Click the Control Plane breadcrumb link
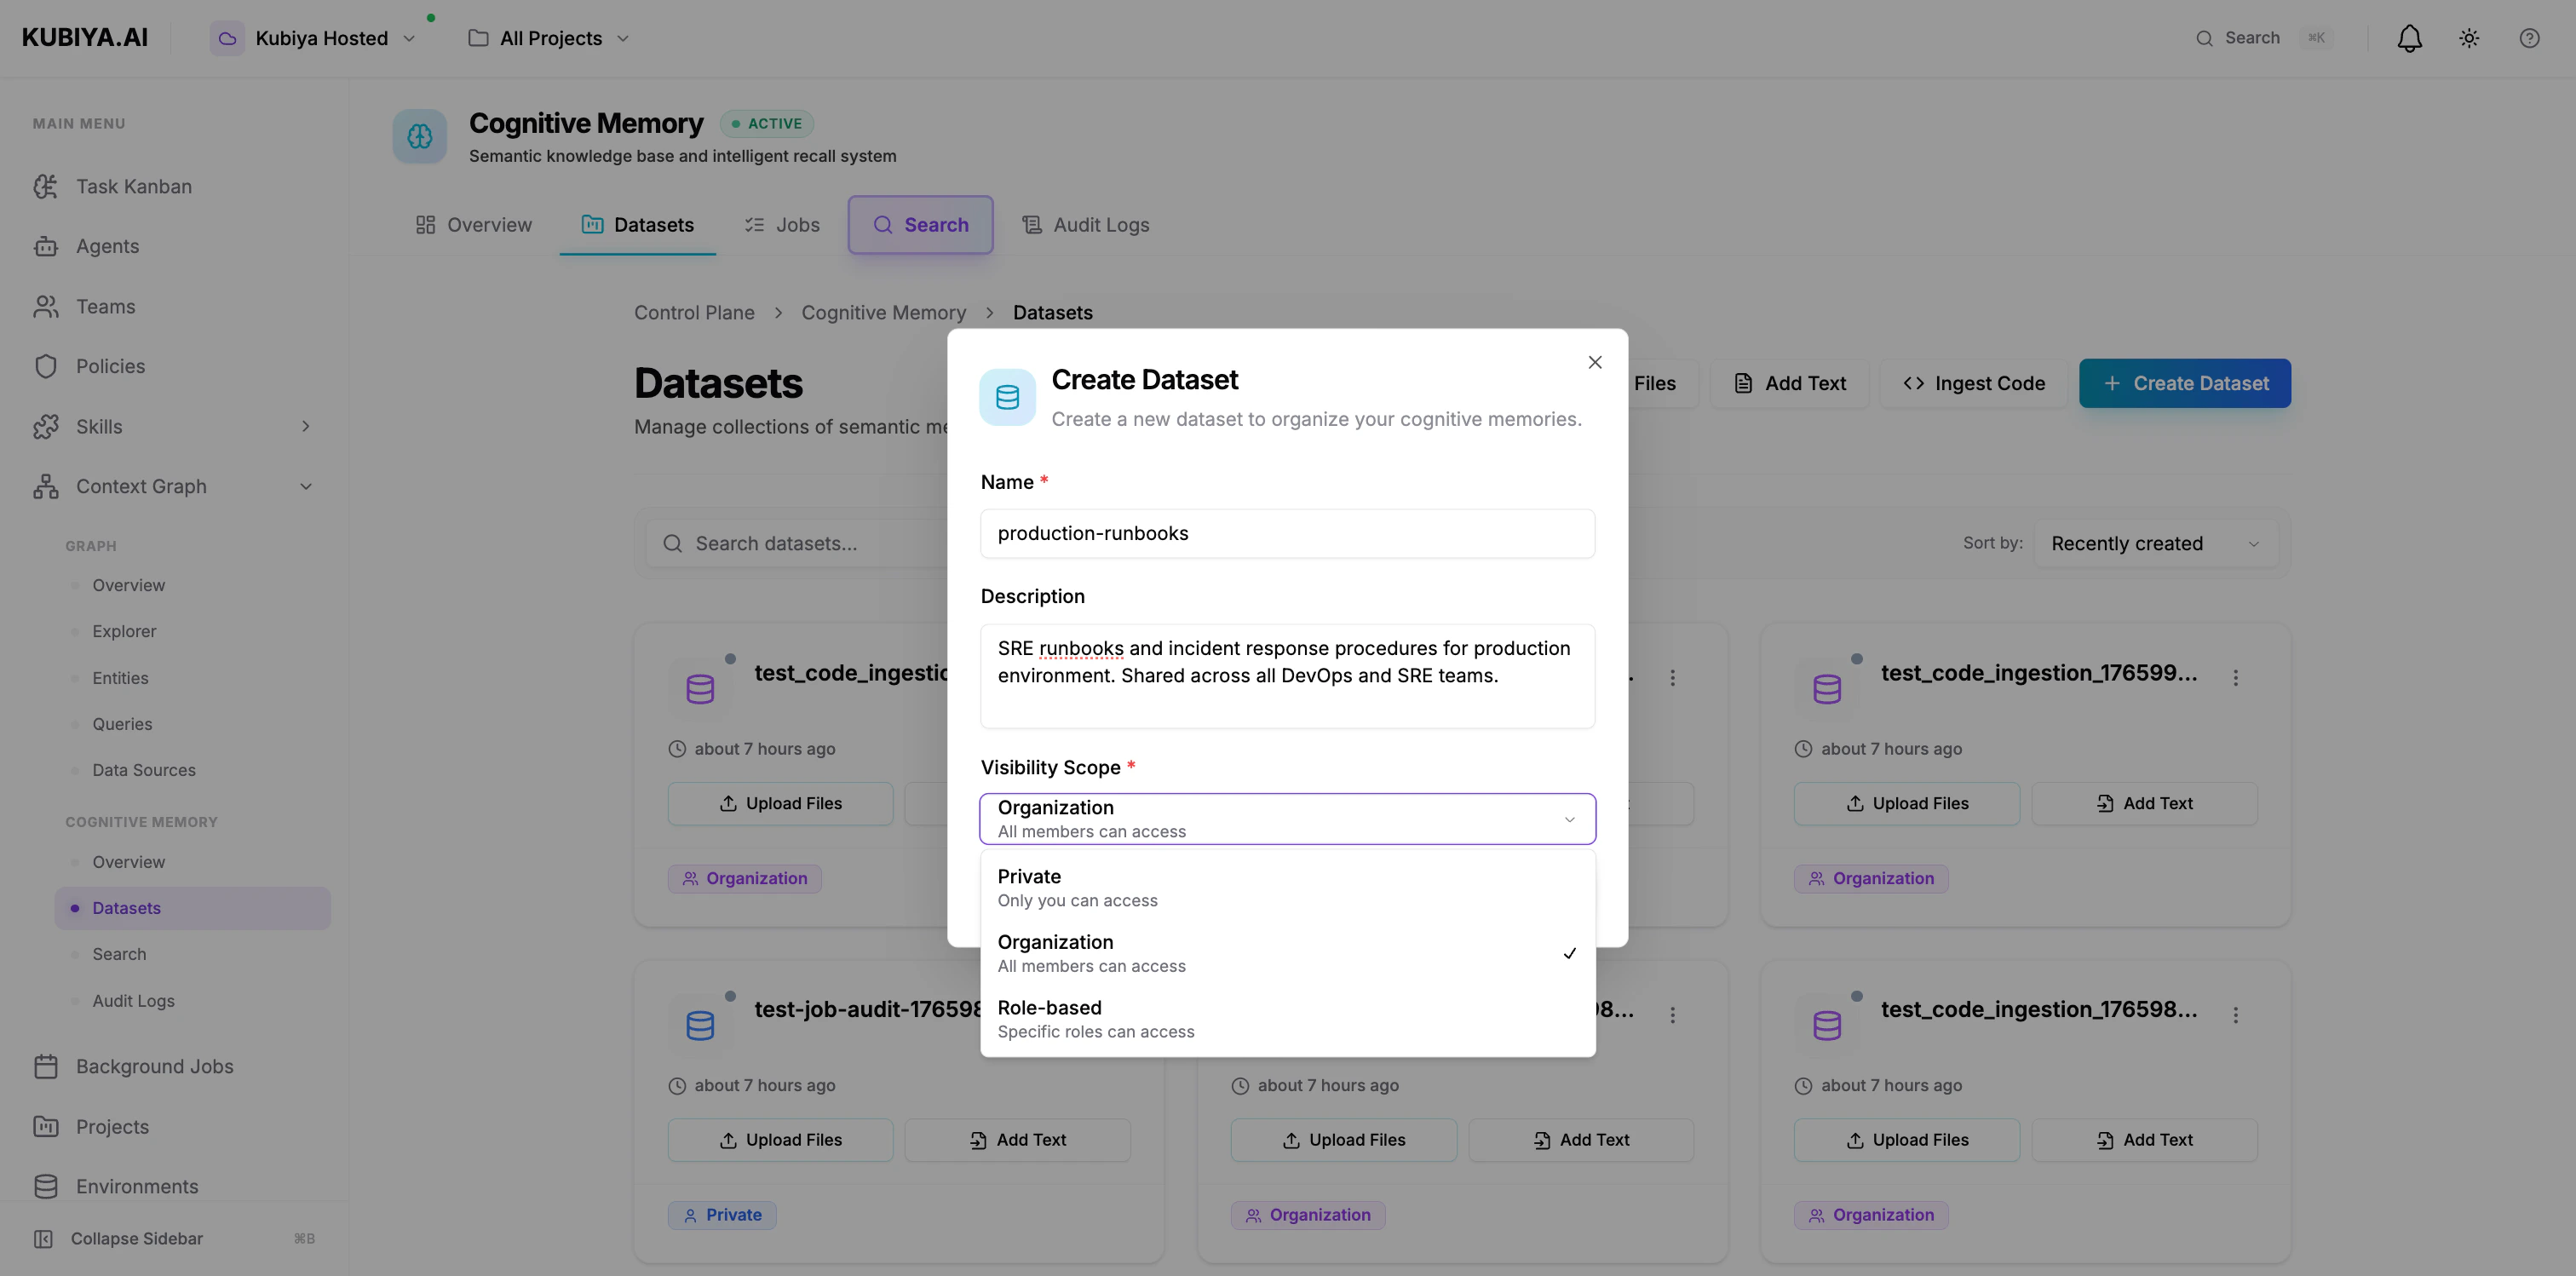Viewport: 2576px width, 1276px height. click(695, 312)
